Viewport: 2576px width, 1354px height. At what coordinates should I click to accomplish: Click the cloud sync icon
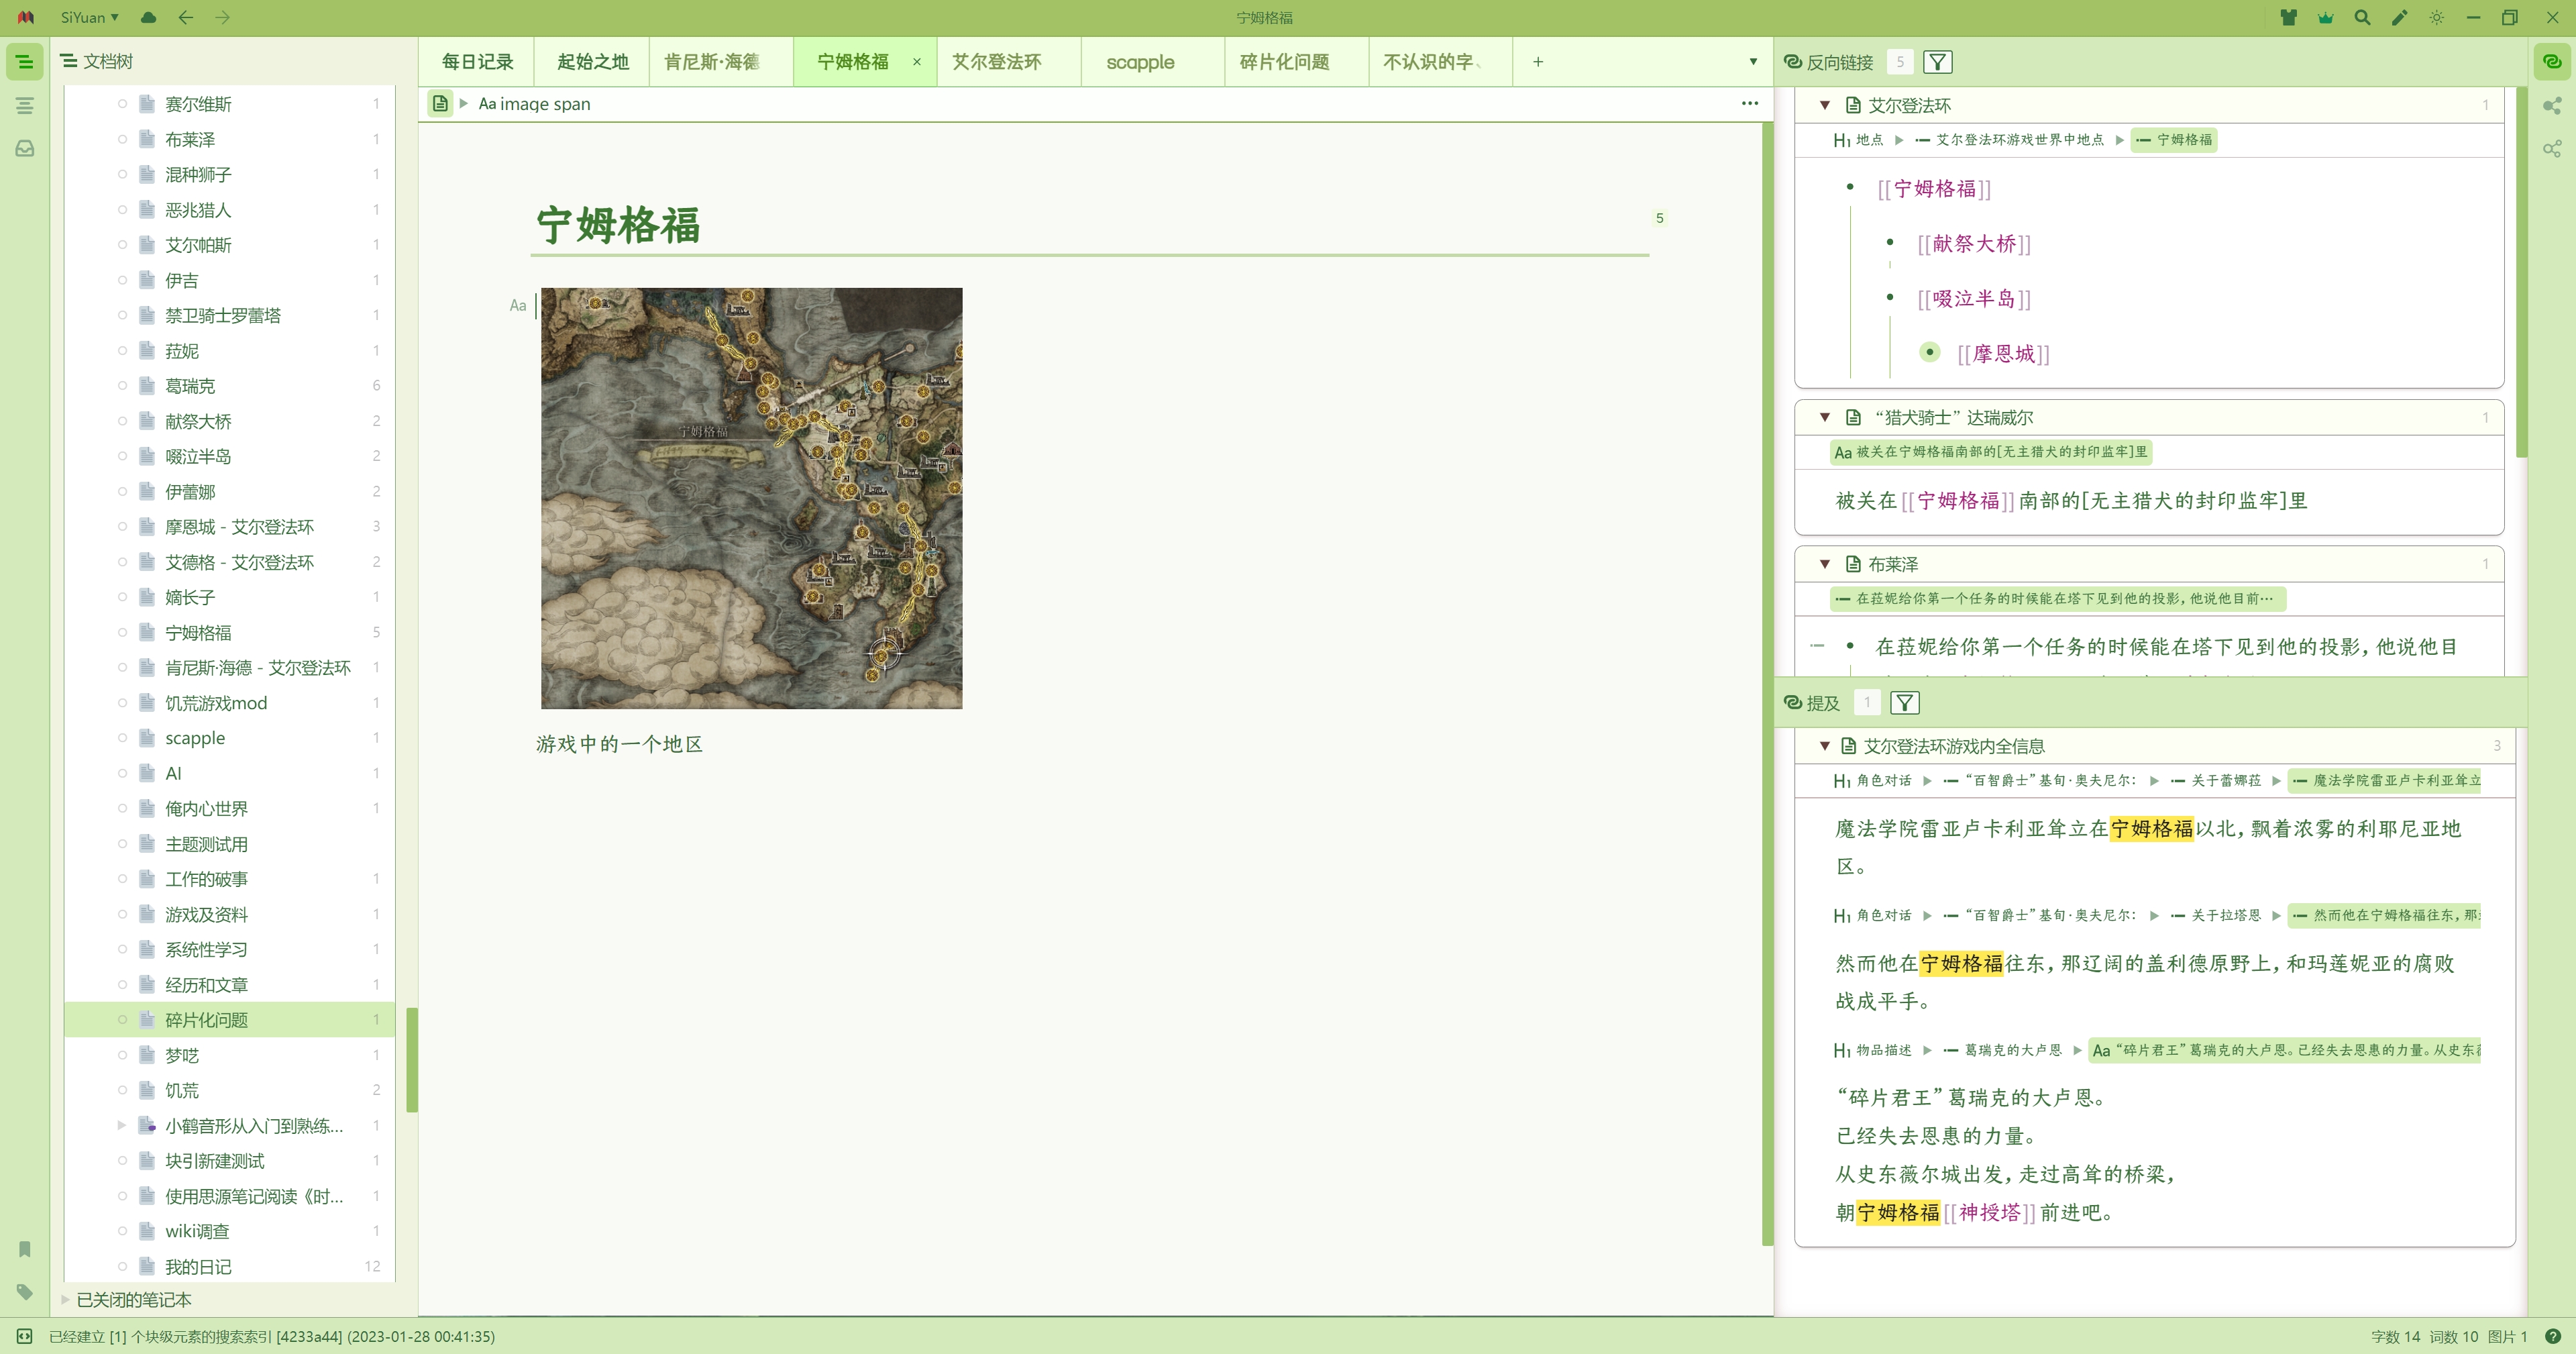point(148,17)
